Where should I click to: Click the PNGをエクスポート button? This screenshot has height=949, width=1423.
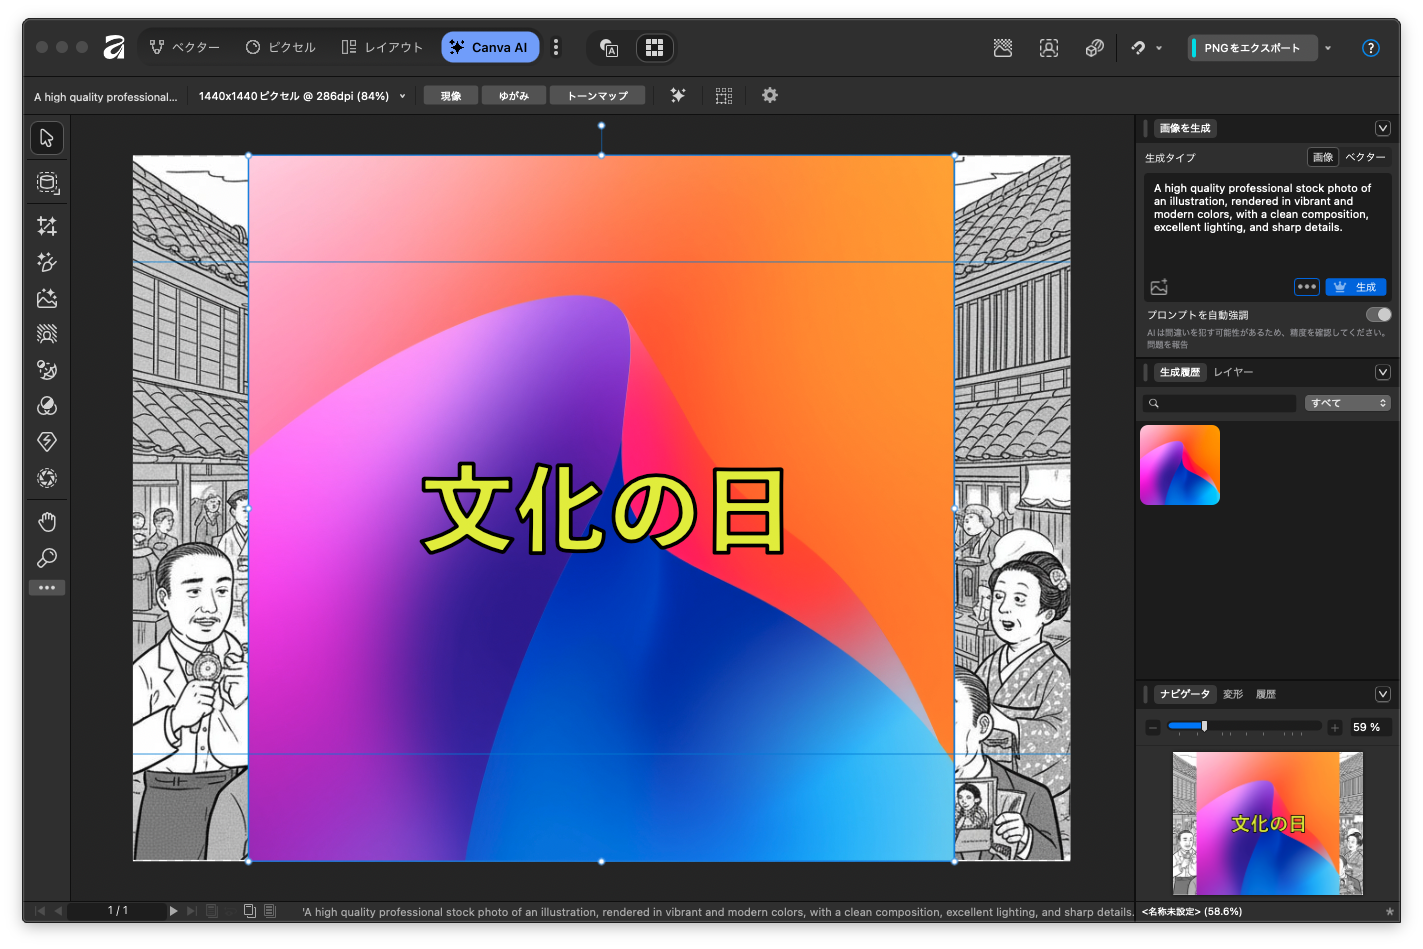[1252, 48]
